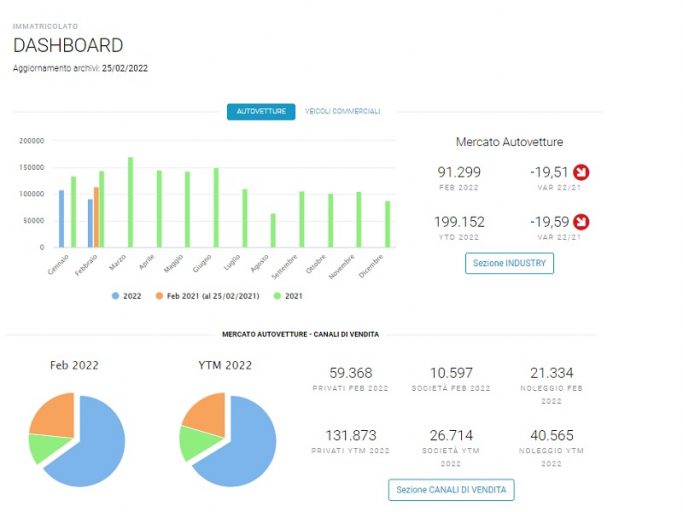
Task: Click the 25/02/2022 archive update date
Action: coord(125,68)
